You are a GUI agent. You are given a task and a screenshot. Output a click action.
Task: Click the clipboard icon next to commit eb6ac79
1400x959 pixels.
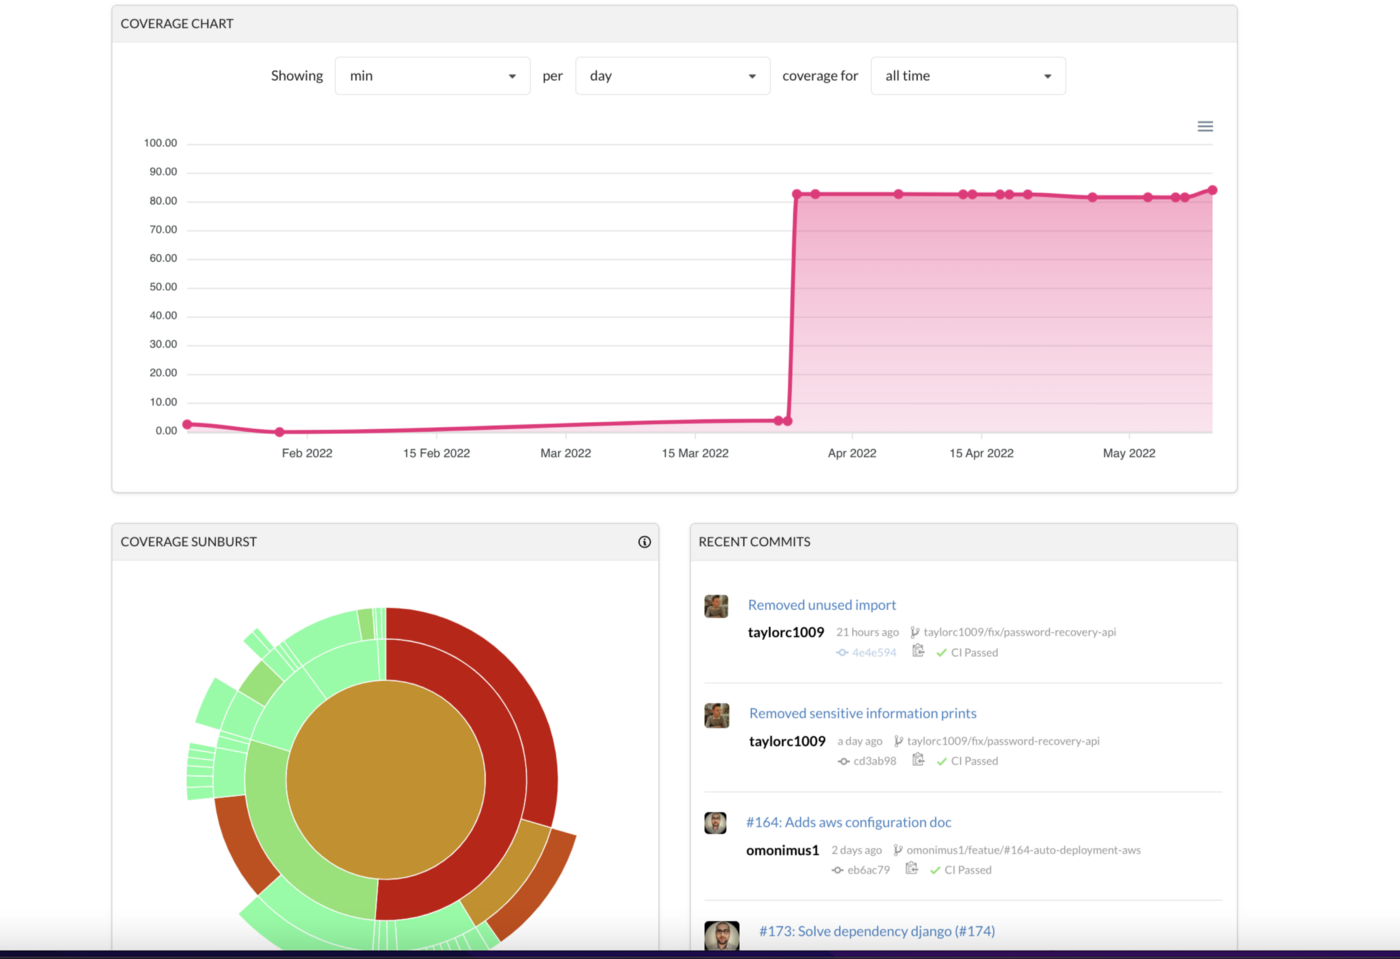click(911, 869)
